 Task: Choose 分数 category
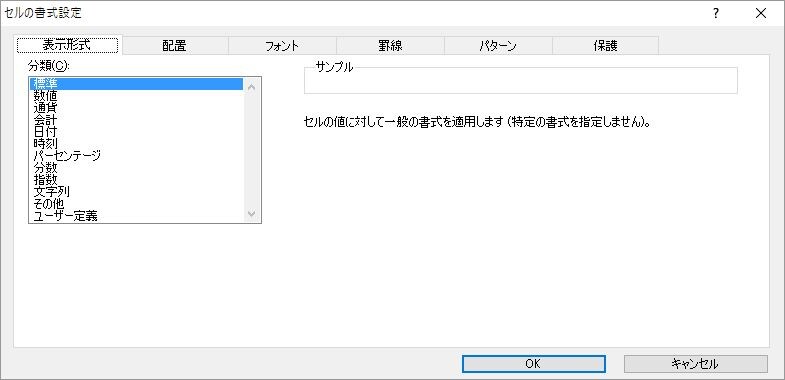coord(137,168)
